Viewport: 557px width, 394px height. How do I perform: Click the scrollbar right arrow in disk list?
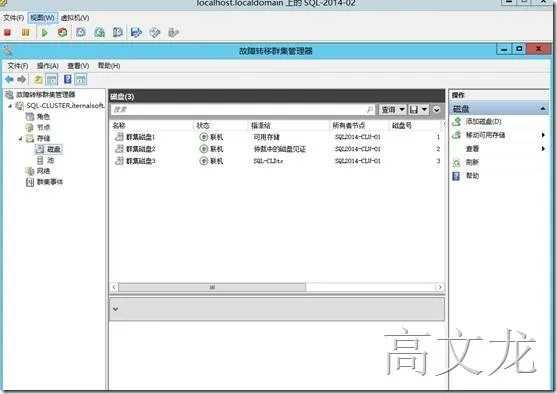(440, 287)
